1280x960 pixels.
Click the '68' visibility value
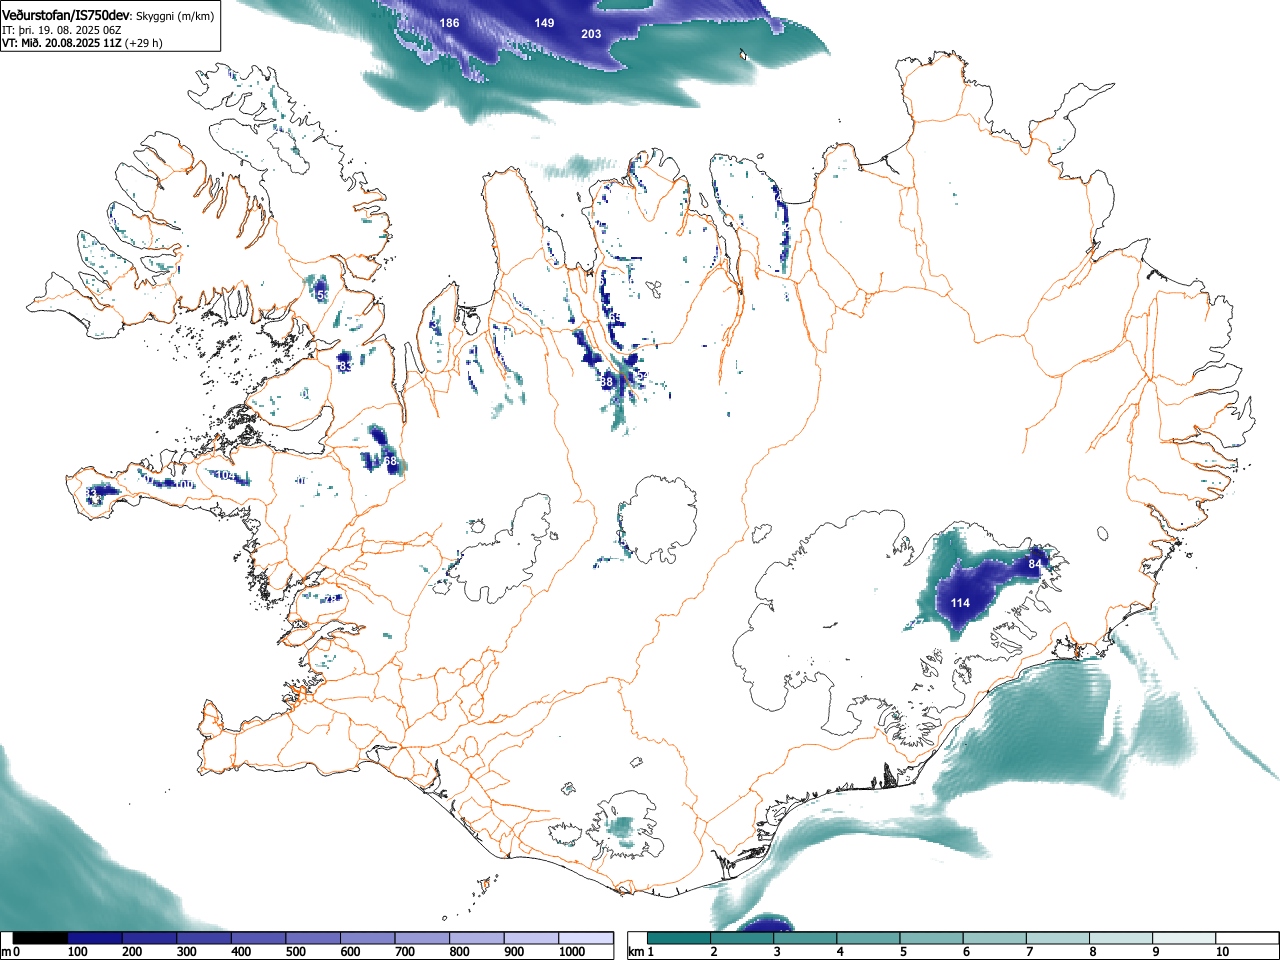pyautogui.click(x=390, y=461)
